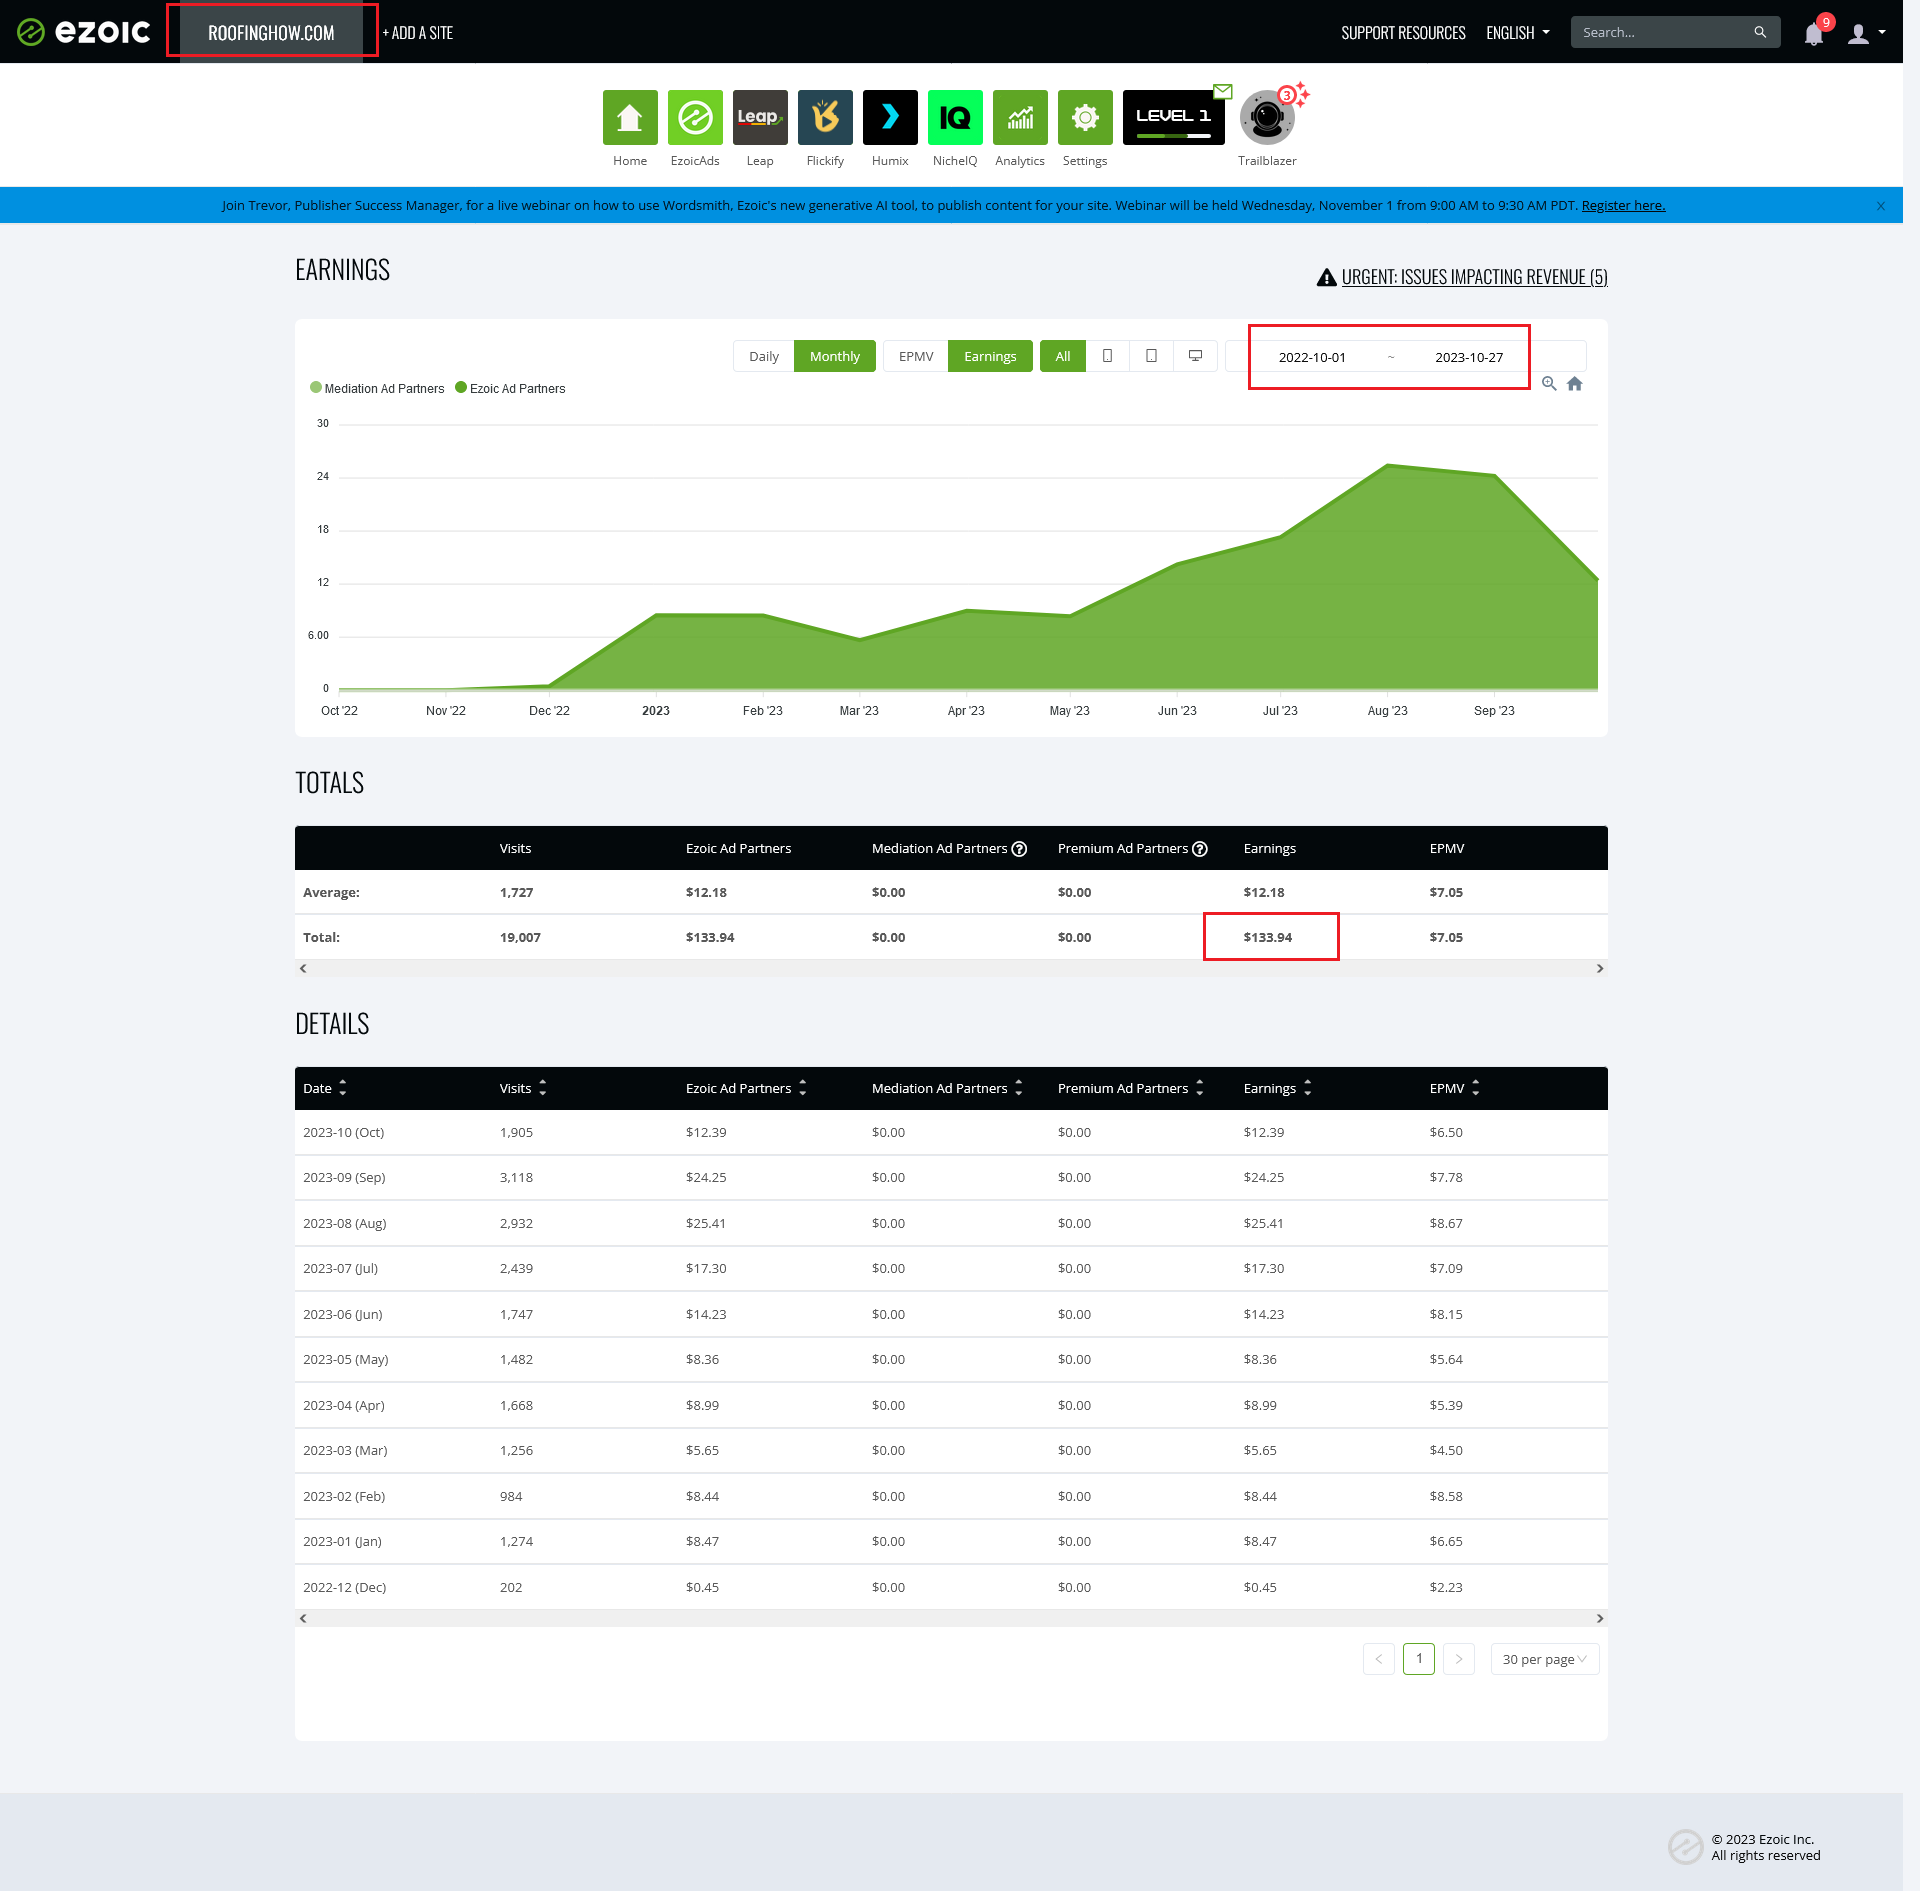Open the Analytics icon

[x=1020, y=118]
